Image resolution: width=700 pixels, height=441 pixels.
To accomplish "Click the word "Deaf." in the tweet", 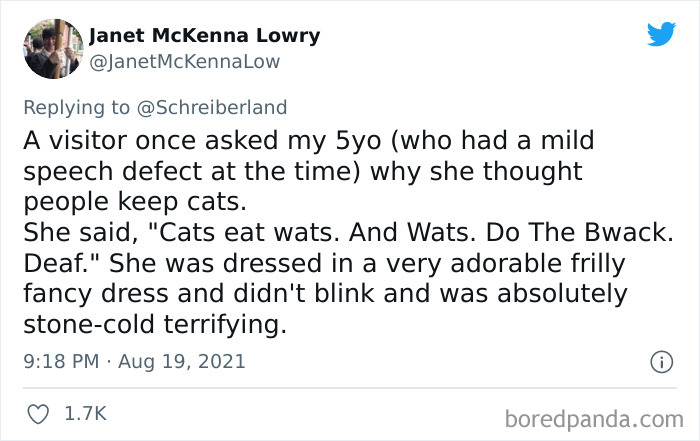I will click(x=54, y=267).
